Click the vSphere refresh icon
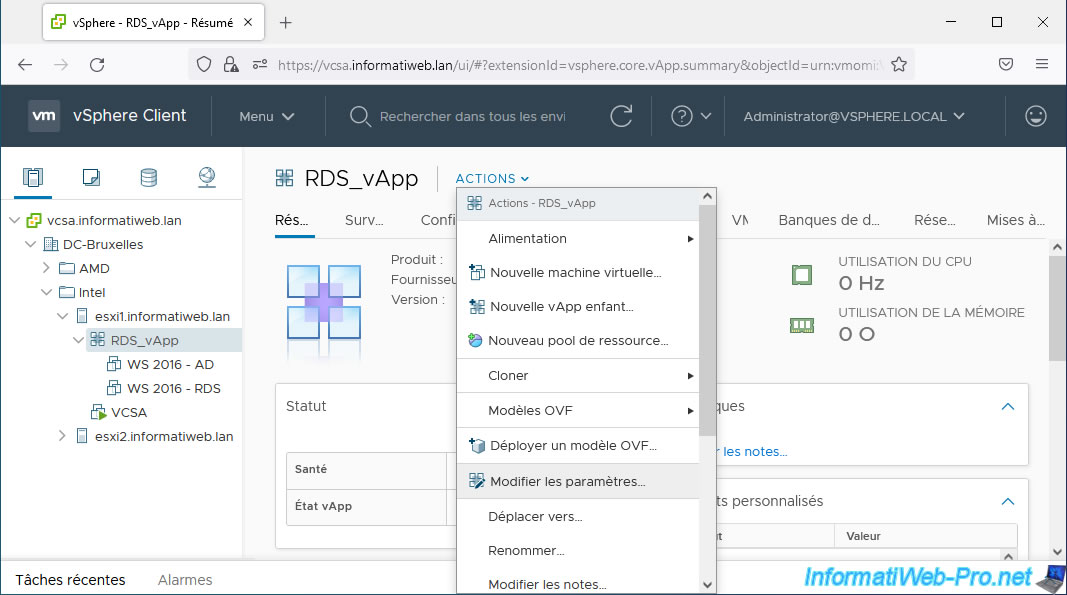Viewport: 1067px width, 595px height. [621, 116]
